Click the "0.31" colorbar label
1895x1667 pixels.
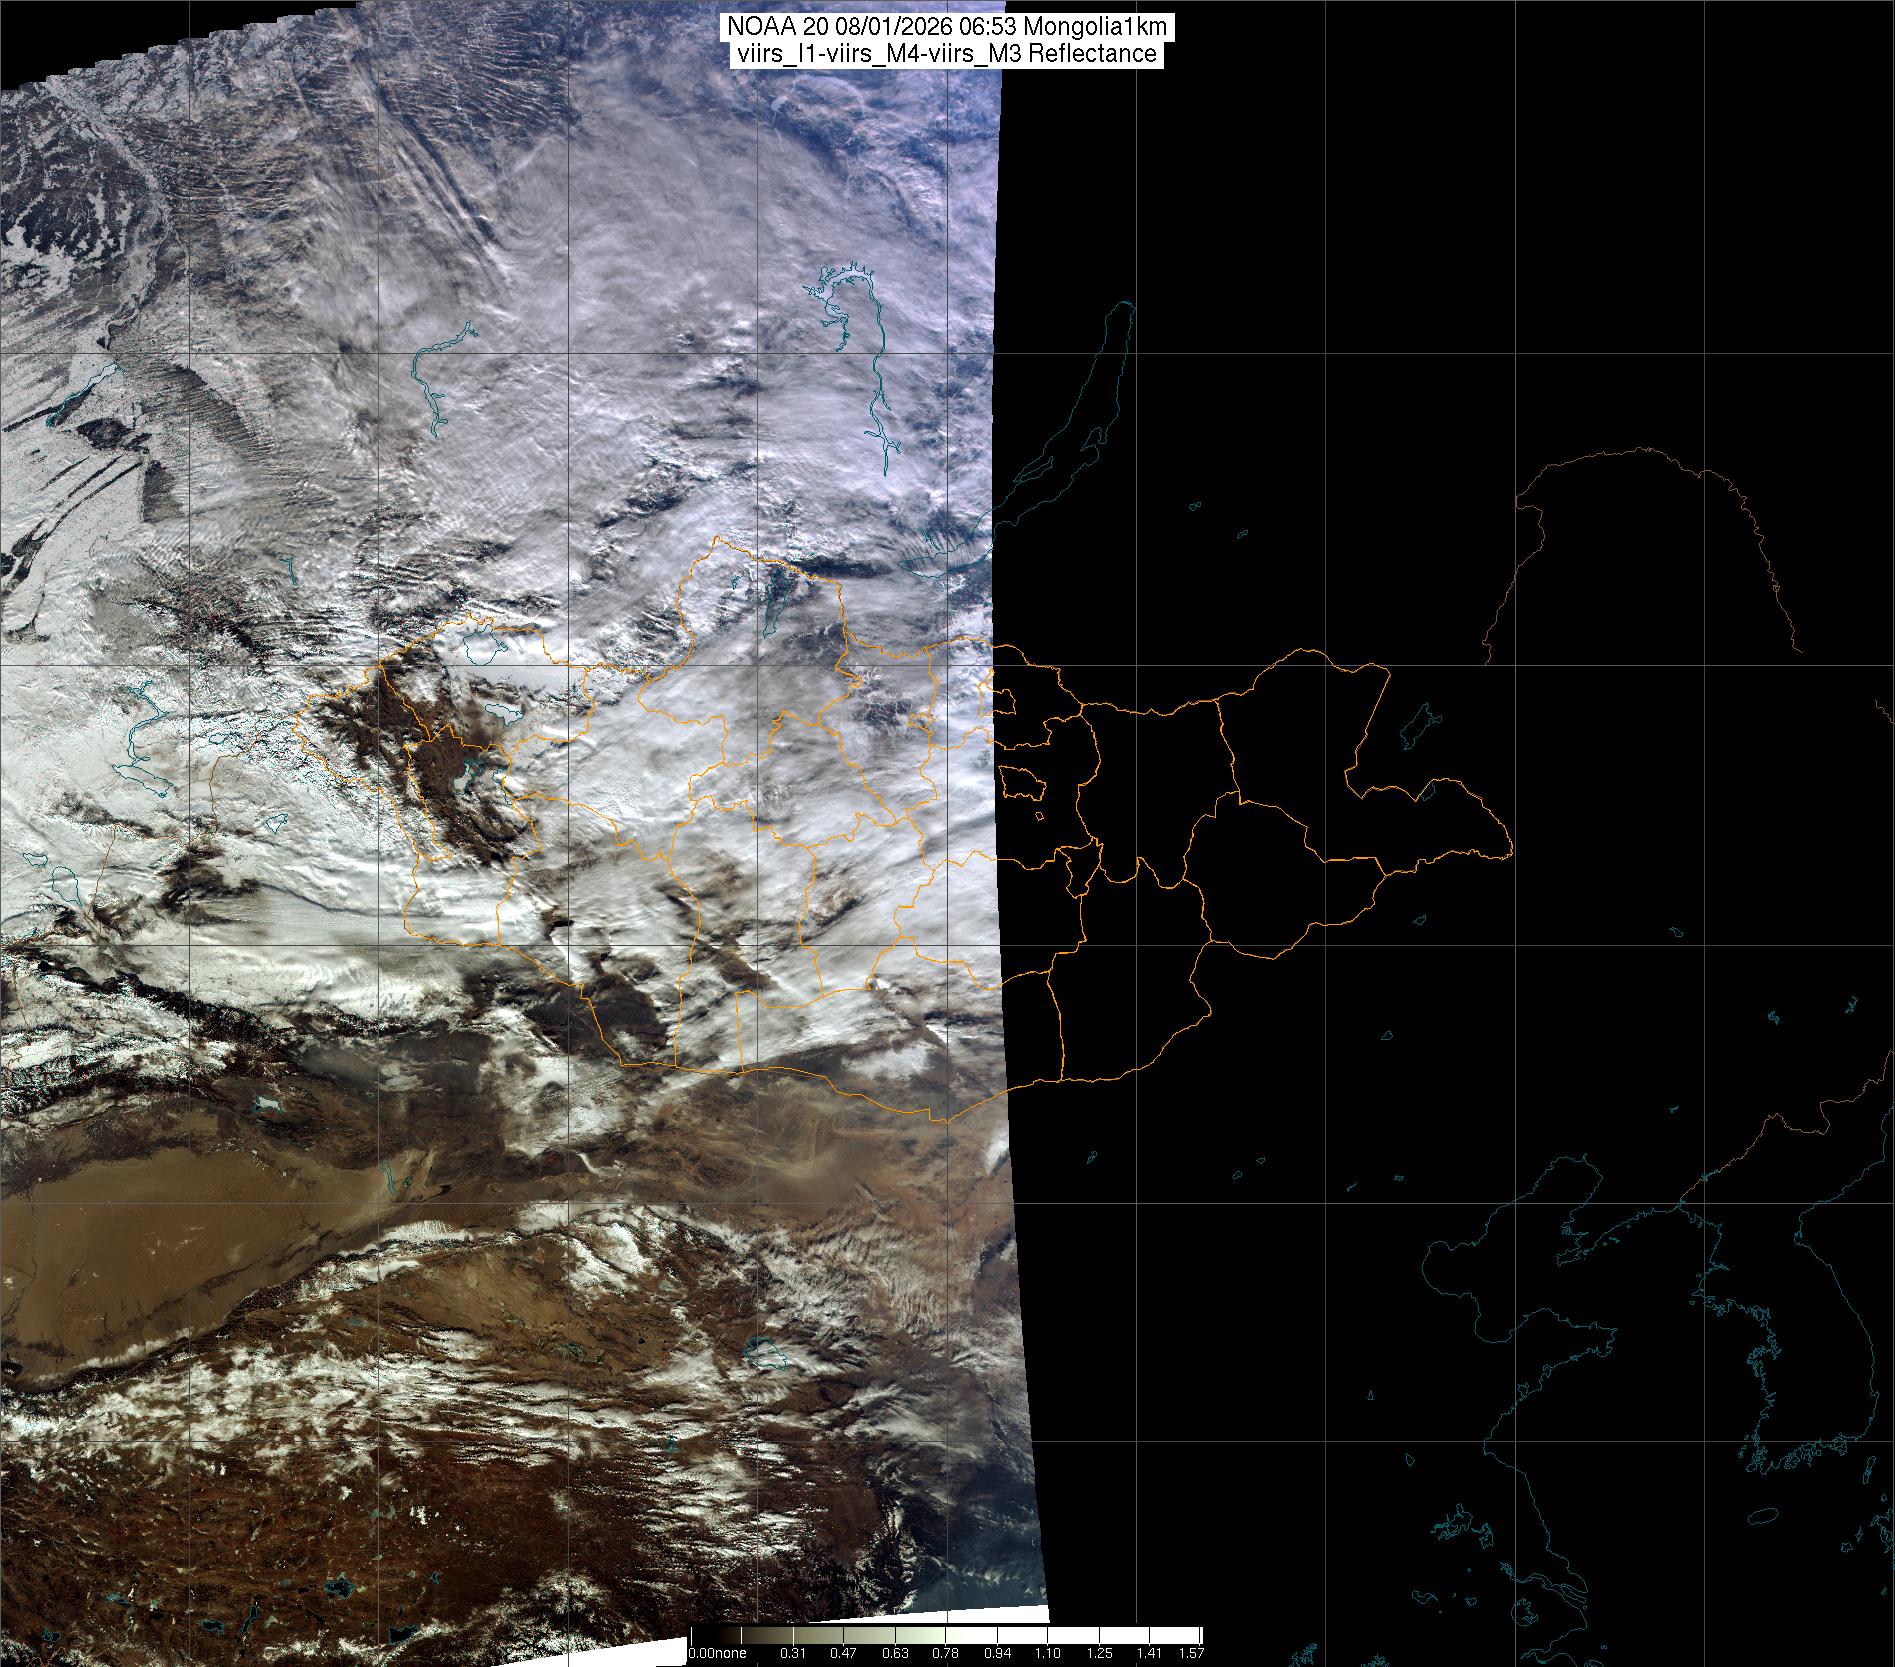pyautogui.click(x=793, y=1653)
